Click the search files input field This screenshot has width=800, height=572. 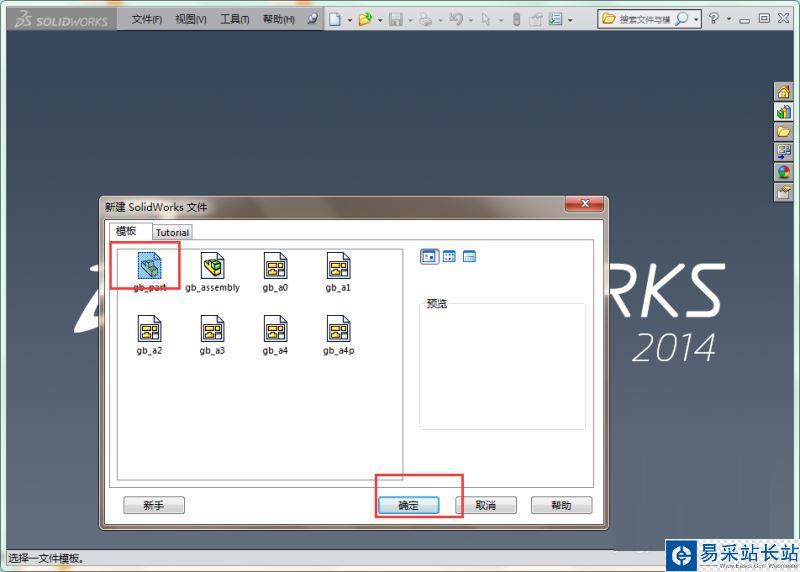click(x=644, y=19)
